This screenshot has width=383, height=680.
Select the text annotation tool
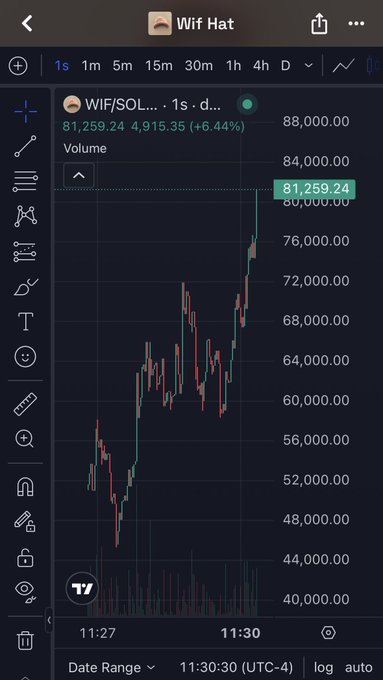click(26, 322)
